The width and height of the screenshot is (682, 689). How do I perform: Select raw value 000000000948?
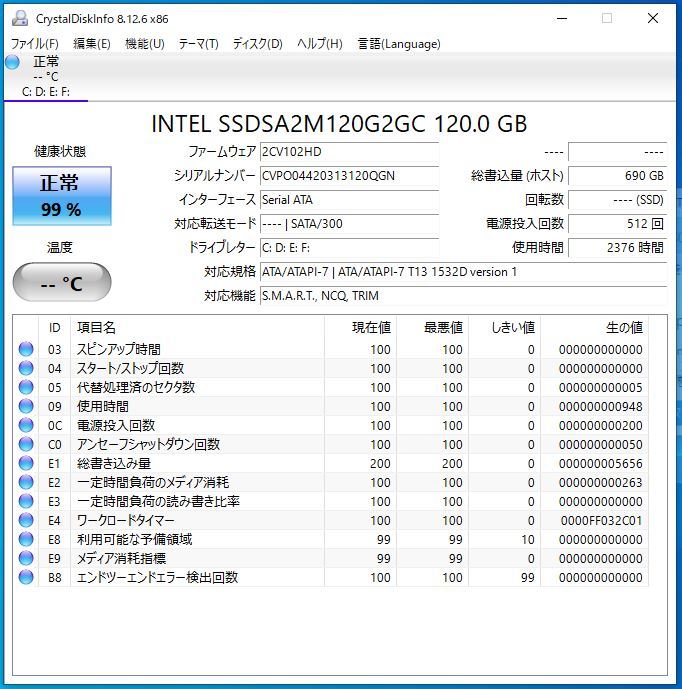click(x=601, y=406)
